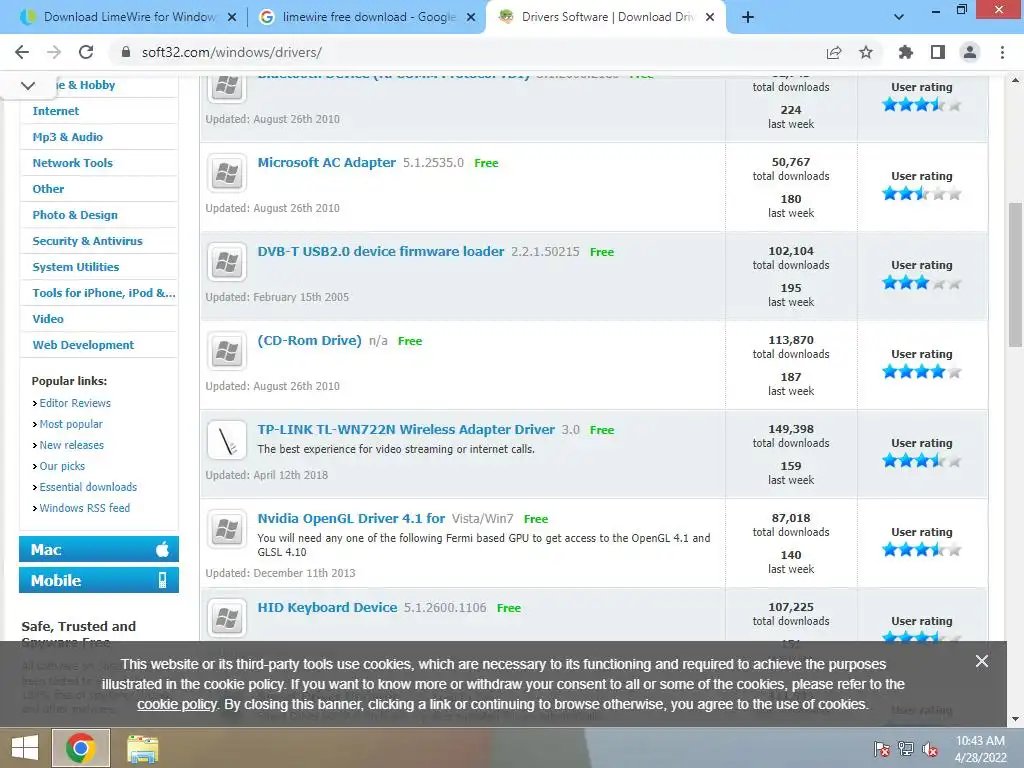Viewport: 1024px width, 768px height.
Task: Open a new browser tab
Action: (x=748, y=17)
